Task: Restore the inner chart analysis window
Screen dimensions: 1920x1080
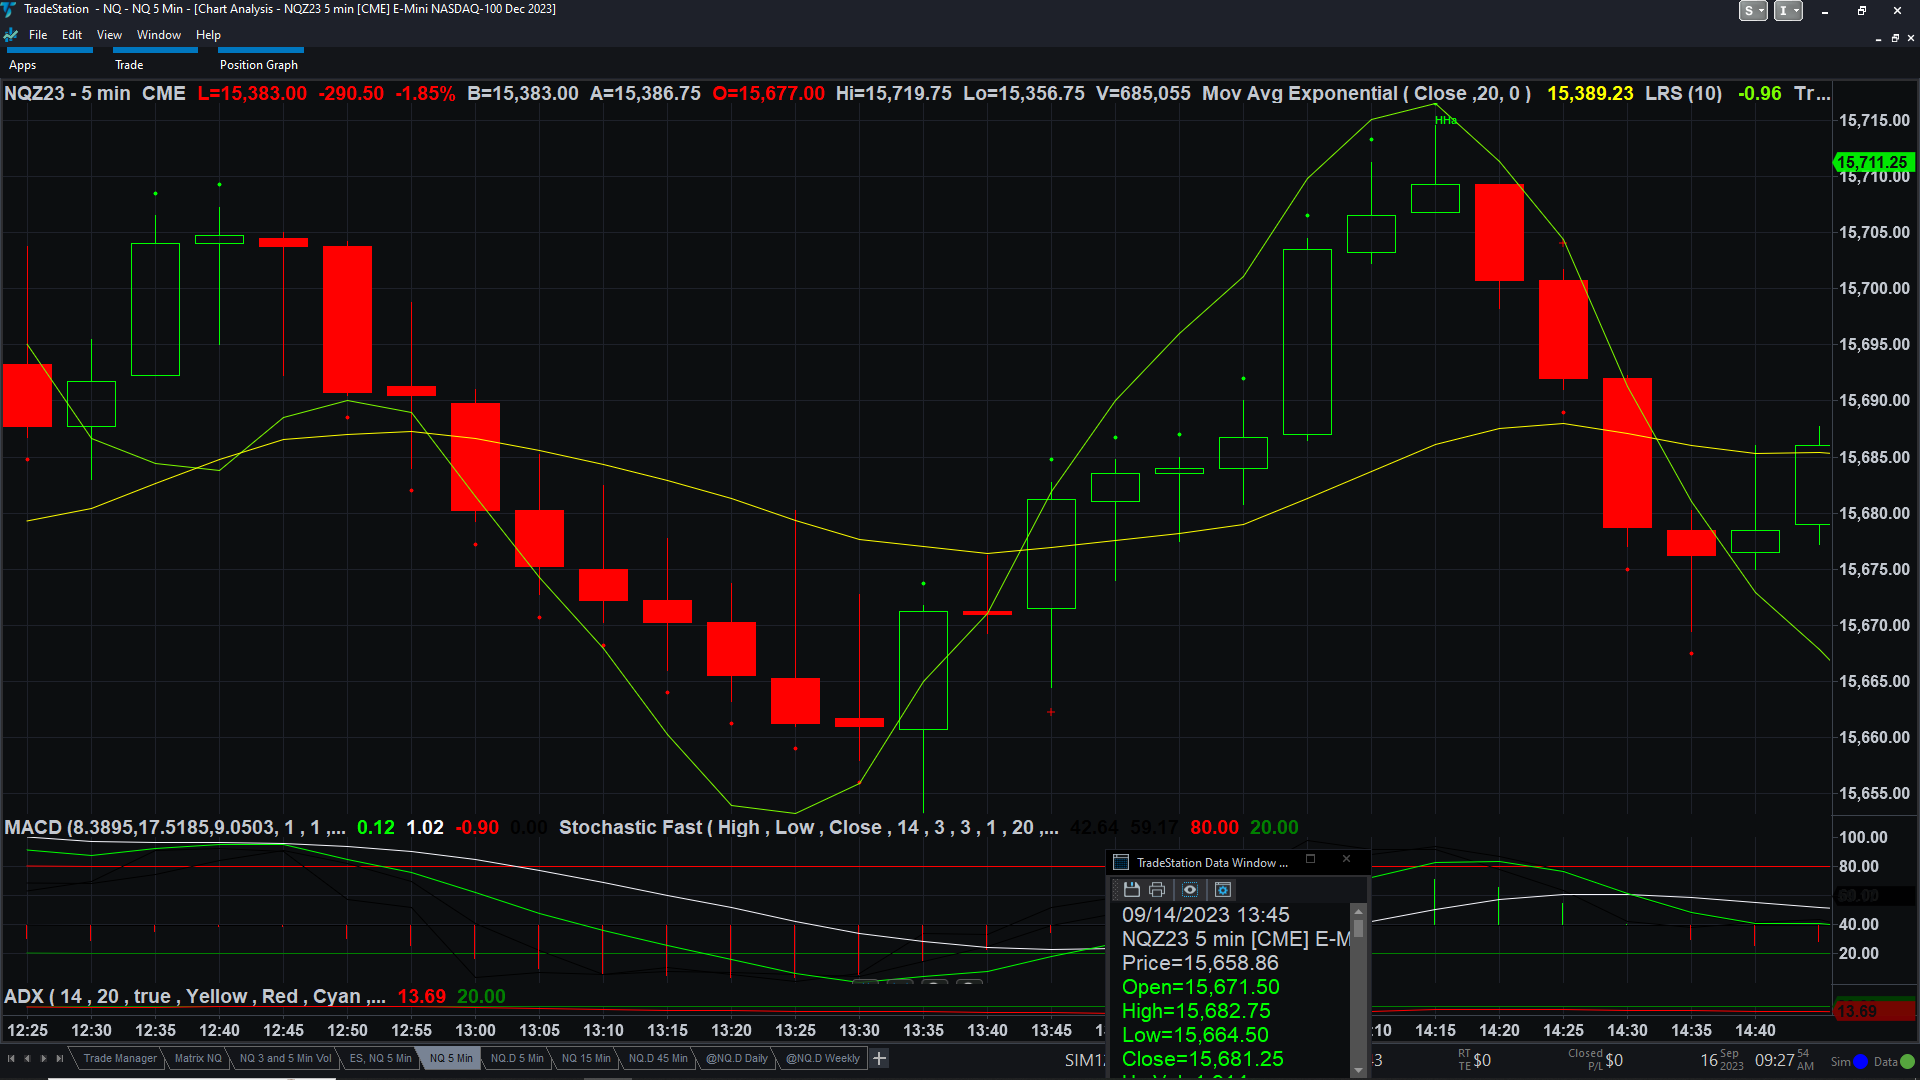Action: tap(1895, 38)
